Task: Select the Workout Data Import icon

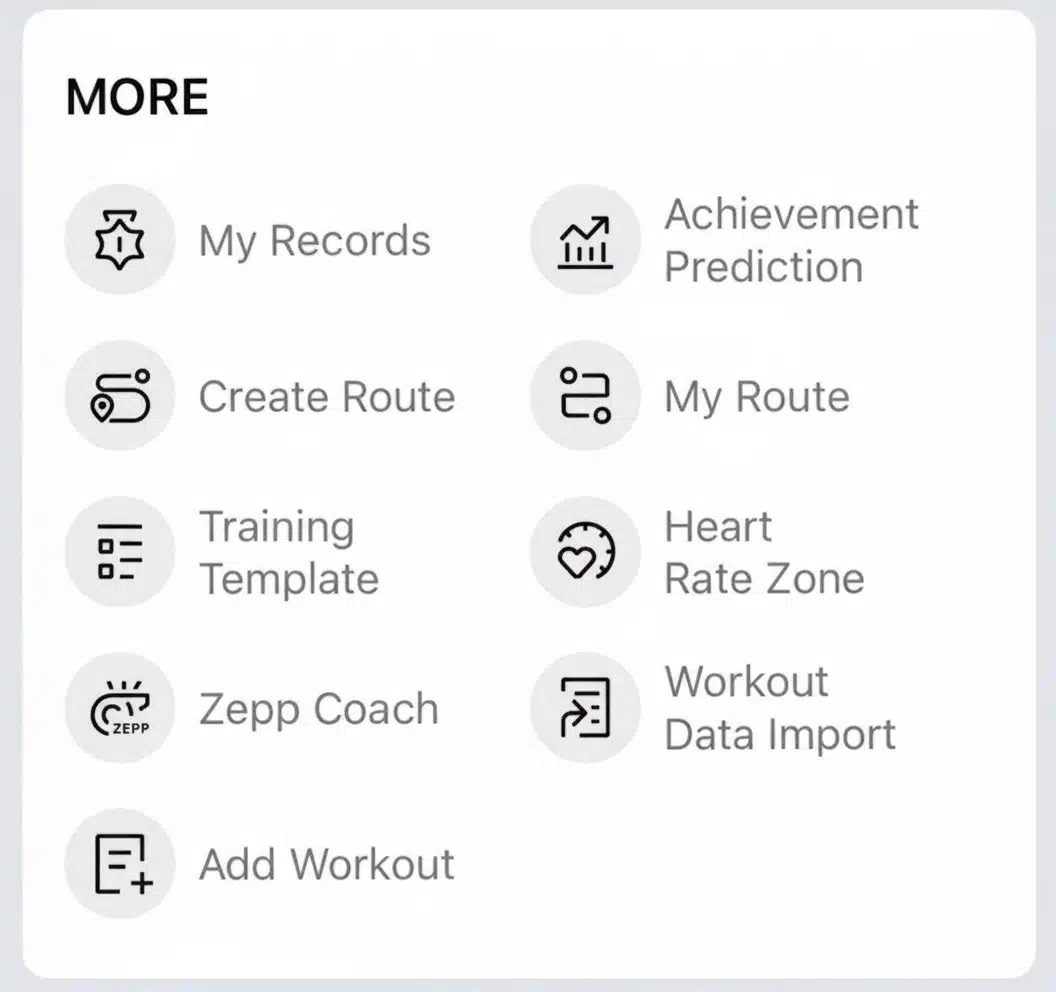Action: [585, 707]
